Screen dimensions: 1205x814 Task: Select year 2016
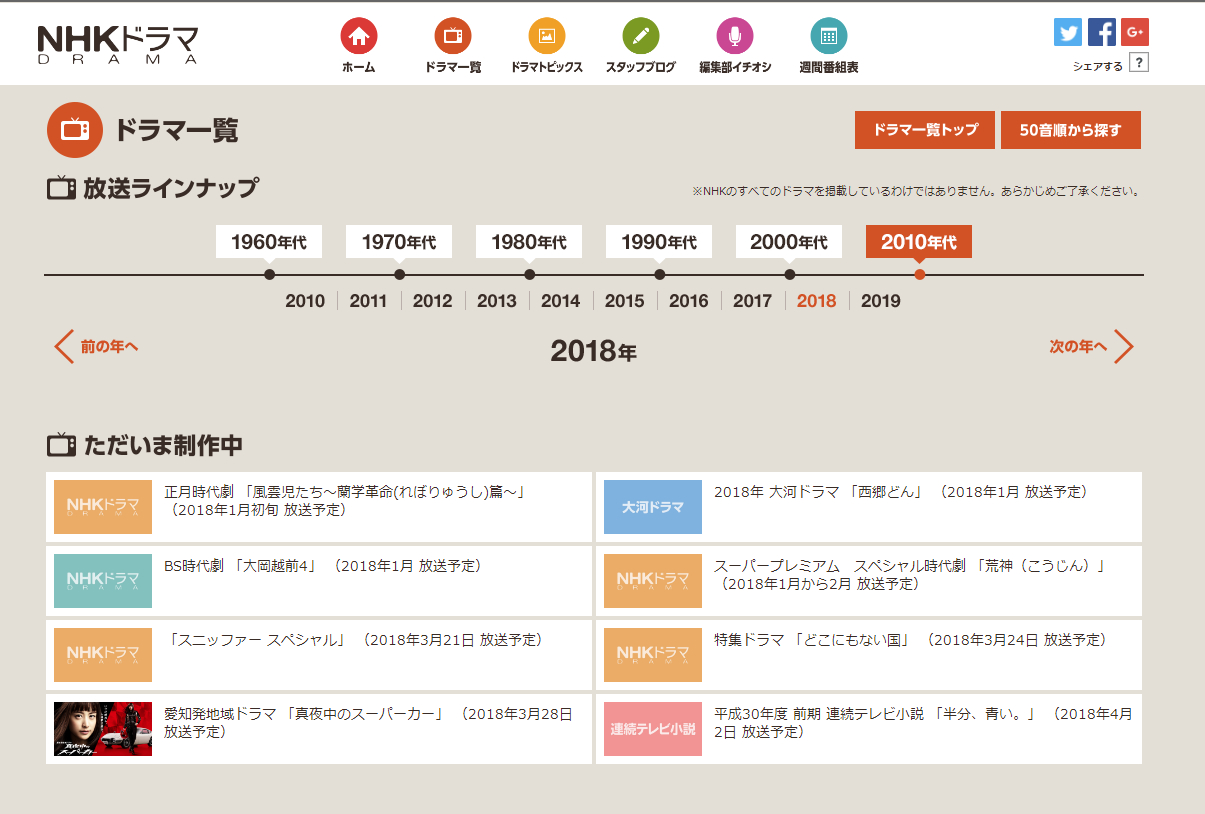(689, 301)
